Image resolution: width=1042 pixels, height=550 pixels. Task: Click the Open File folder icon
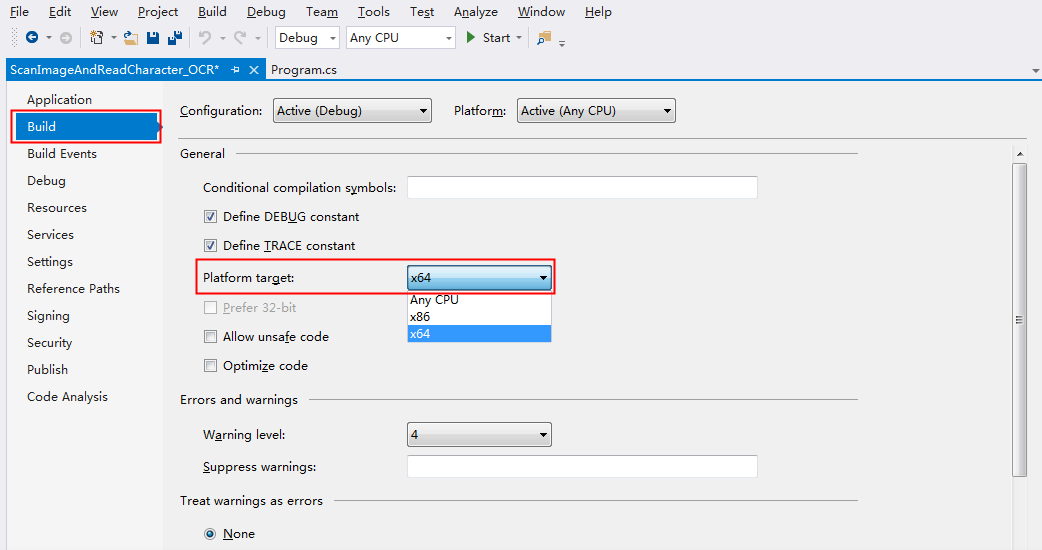(x=131, y=38)
